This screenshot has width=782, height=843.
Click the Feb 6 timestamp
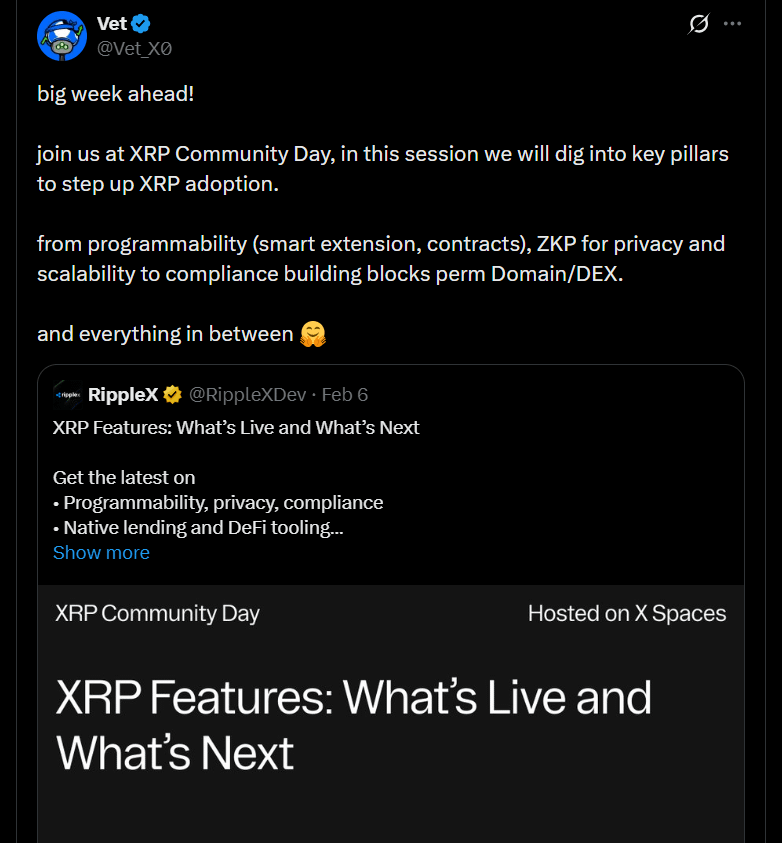tap(344, 395)
